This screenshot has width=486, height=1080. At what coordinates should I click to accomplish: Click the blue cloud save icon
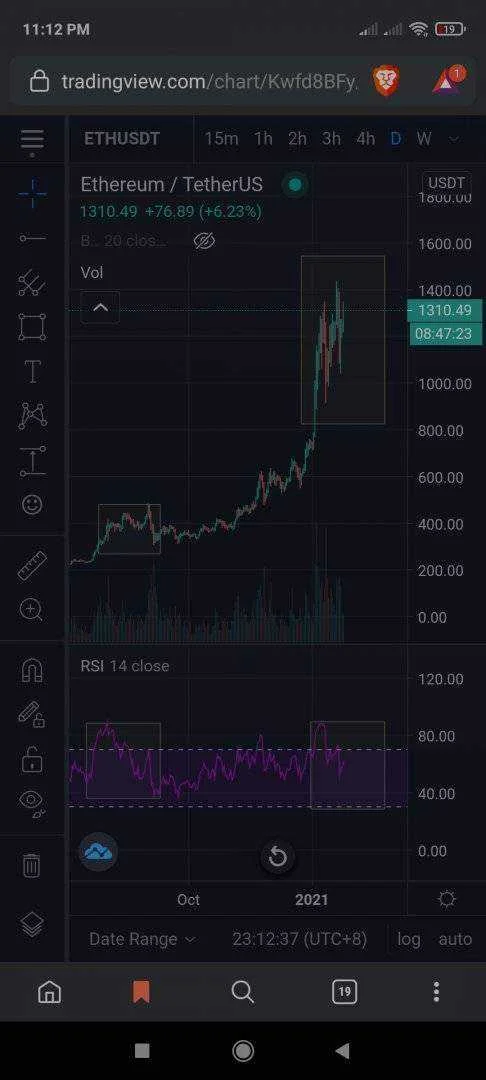pos(98,852)
